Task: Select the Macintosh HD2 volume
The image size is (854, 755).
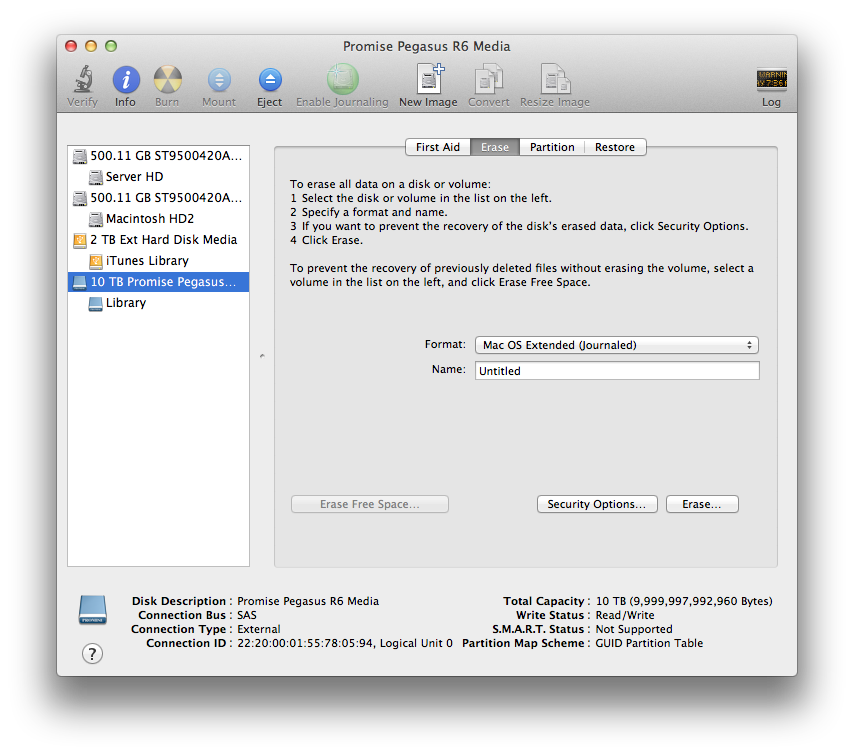Action: point(158,219)
